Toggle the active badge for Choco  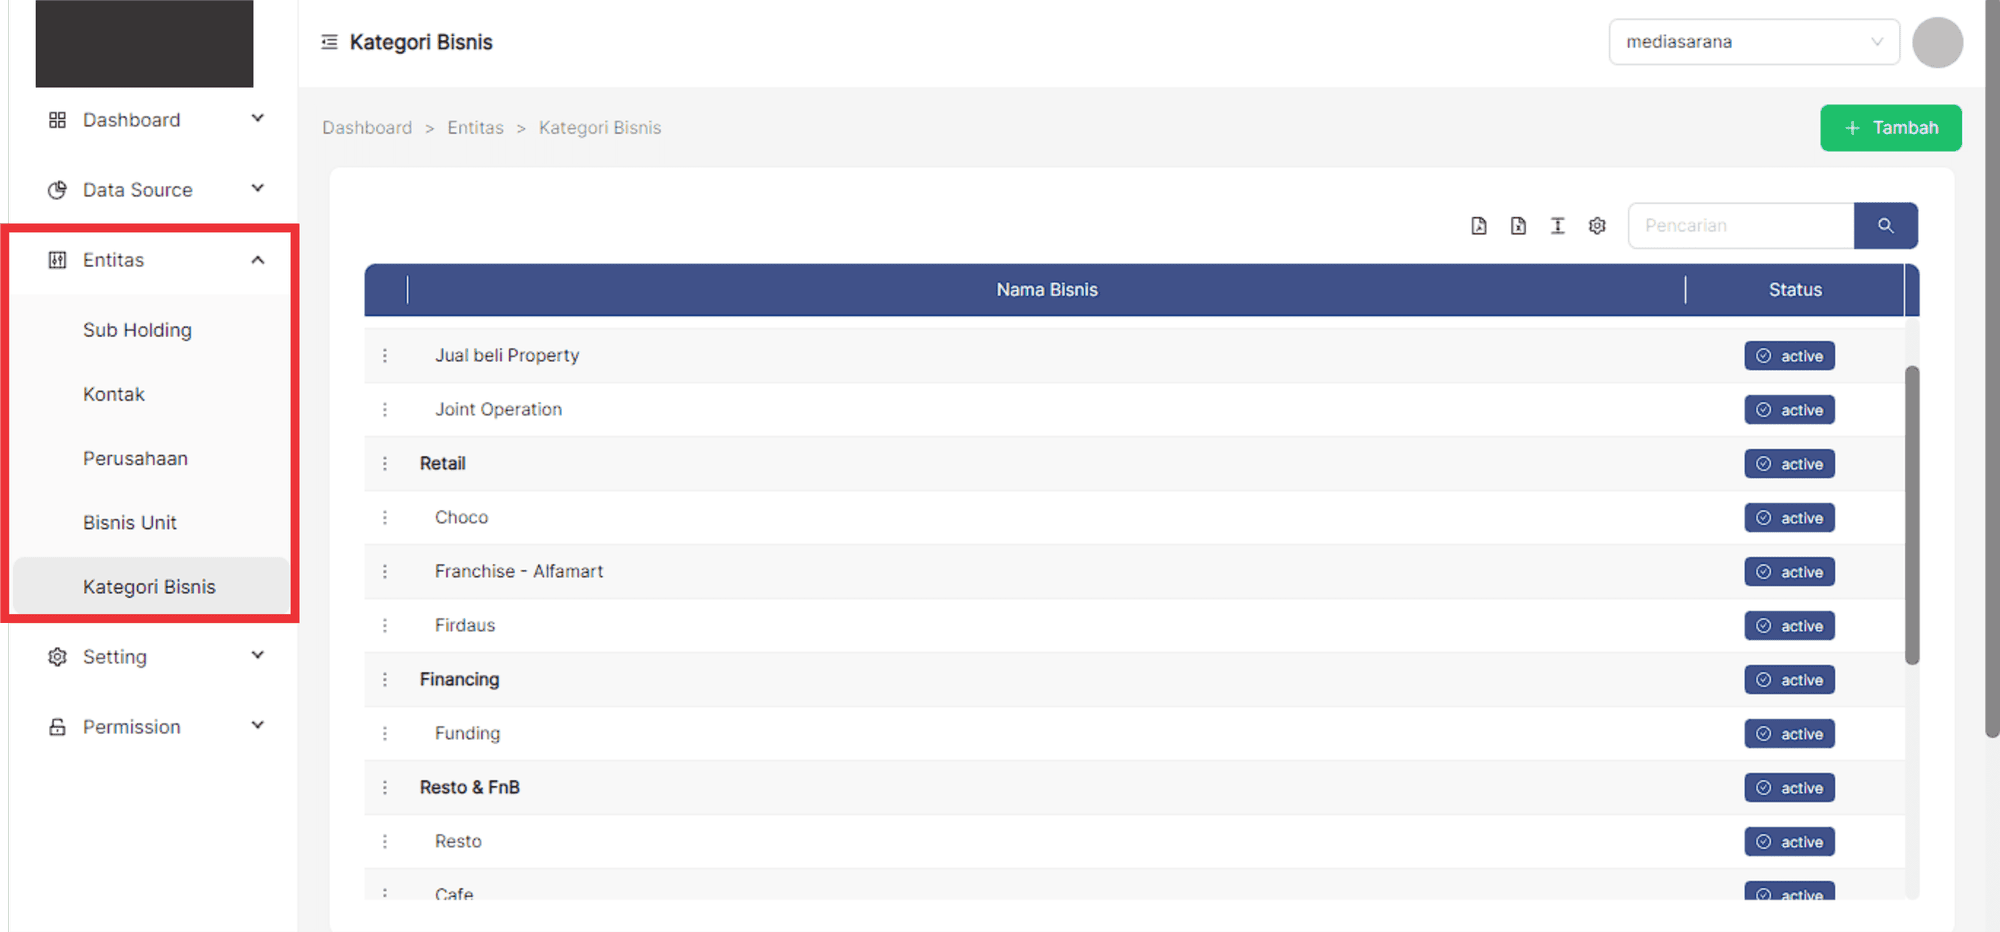(x=1789, y=518)
